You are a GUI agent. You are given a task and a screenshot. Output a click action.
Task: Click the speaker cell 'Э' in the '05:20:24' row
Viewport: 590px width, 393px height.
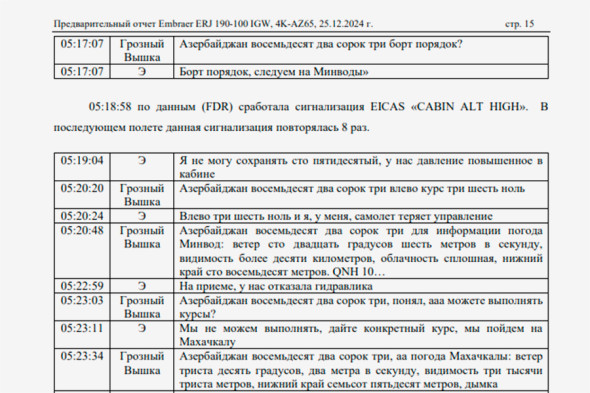(142, 216)
